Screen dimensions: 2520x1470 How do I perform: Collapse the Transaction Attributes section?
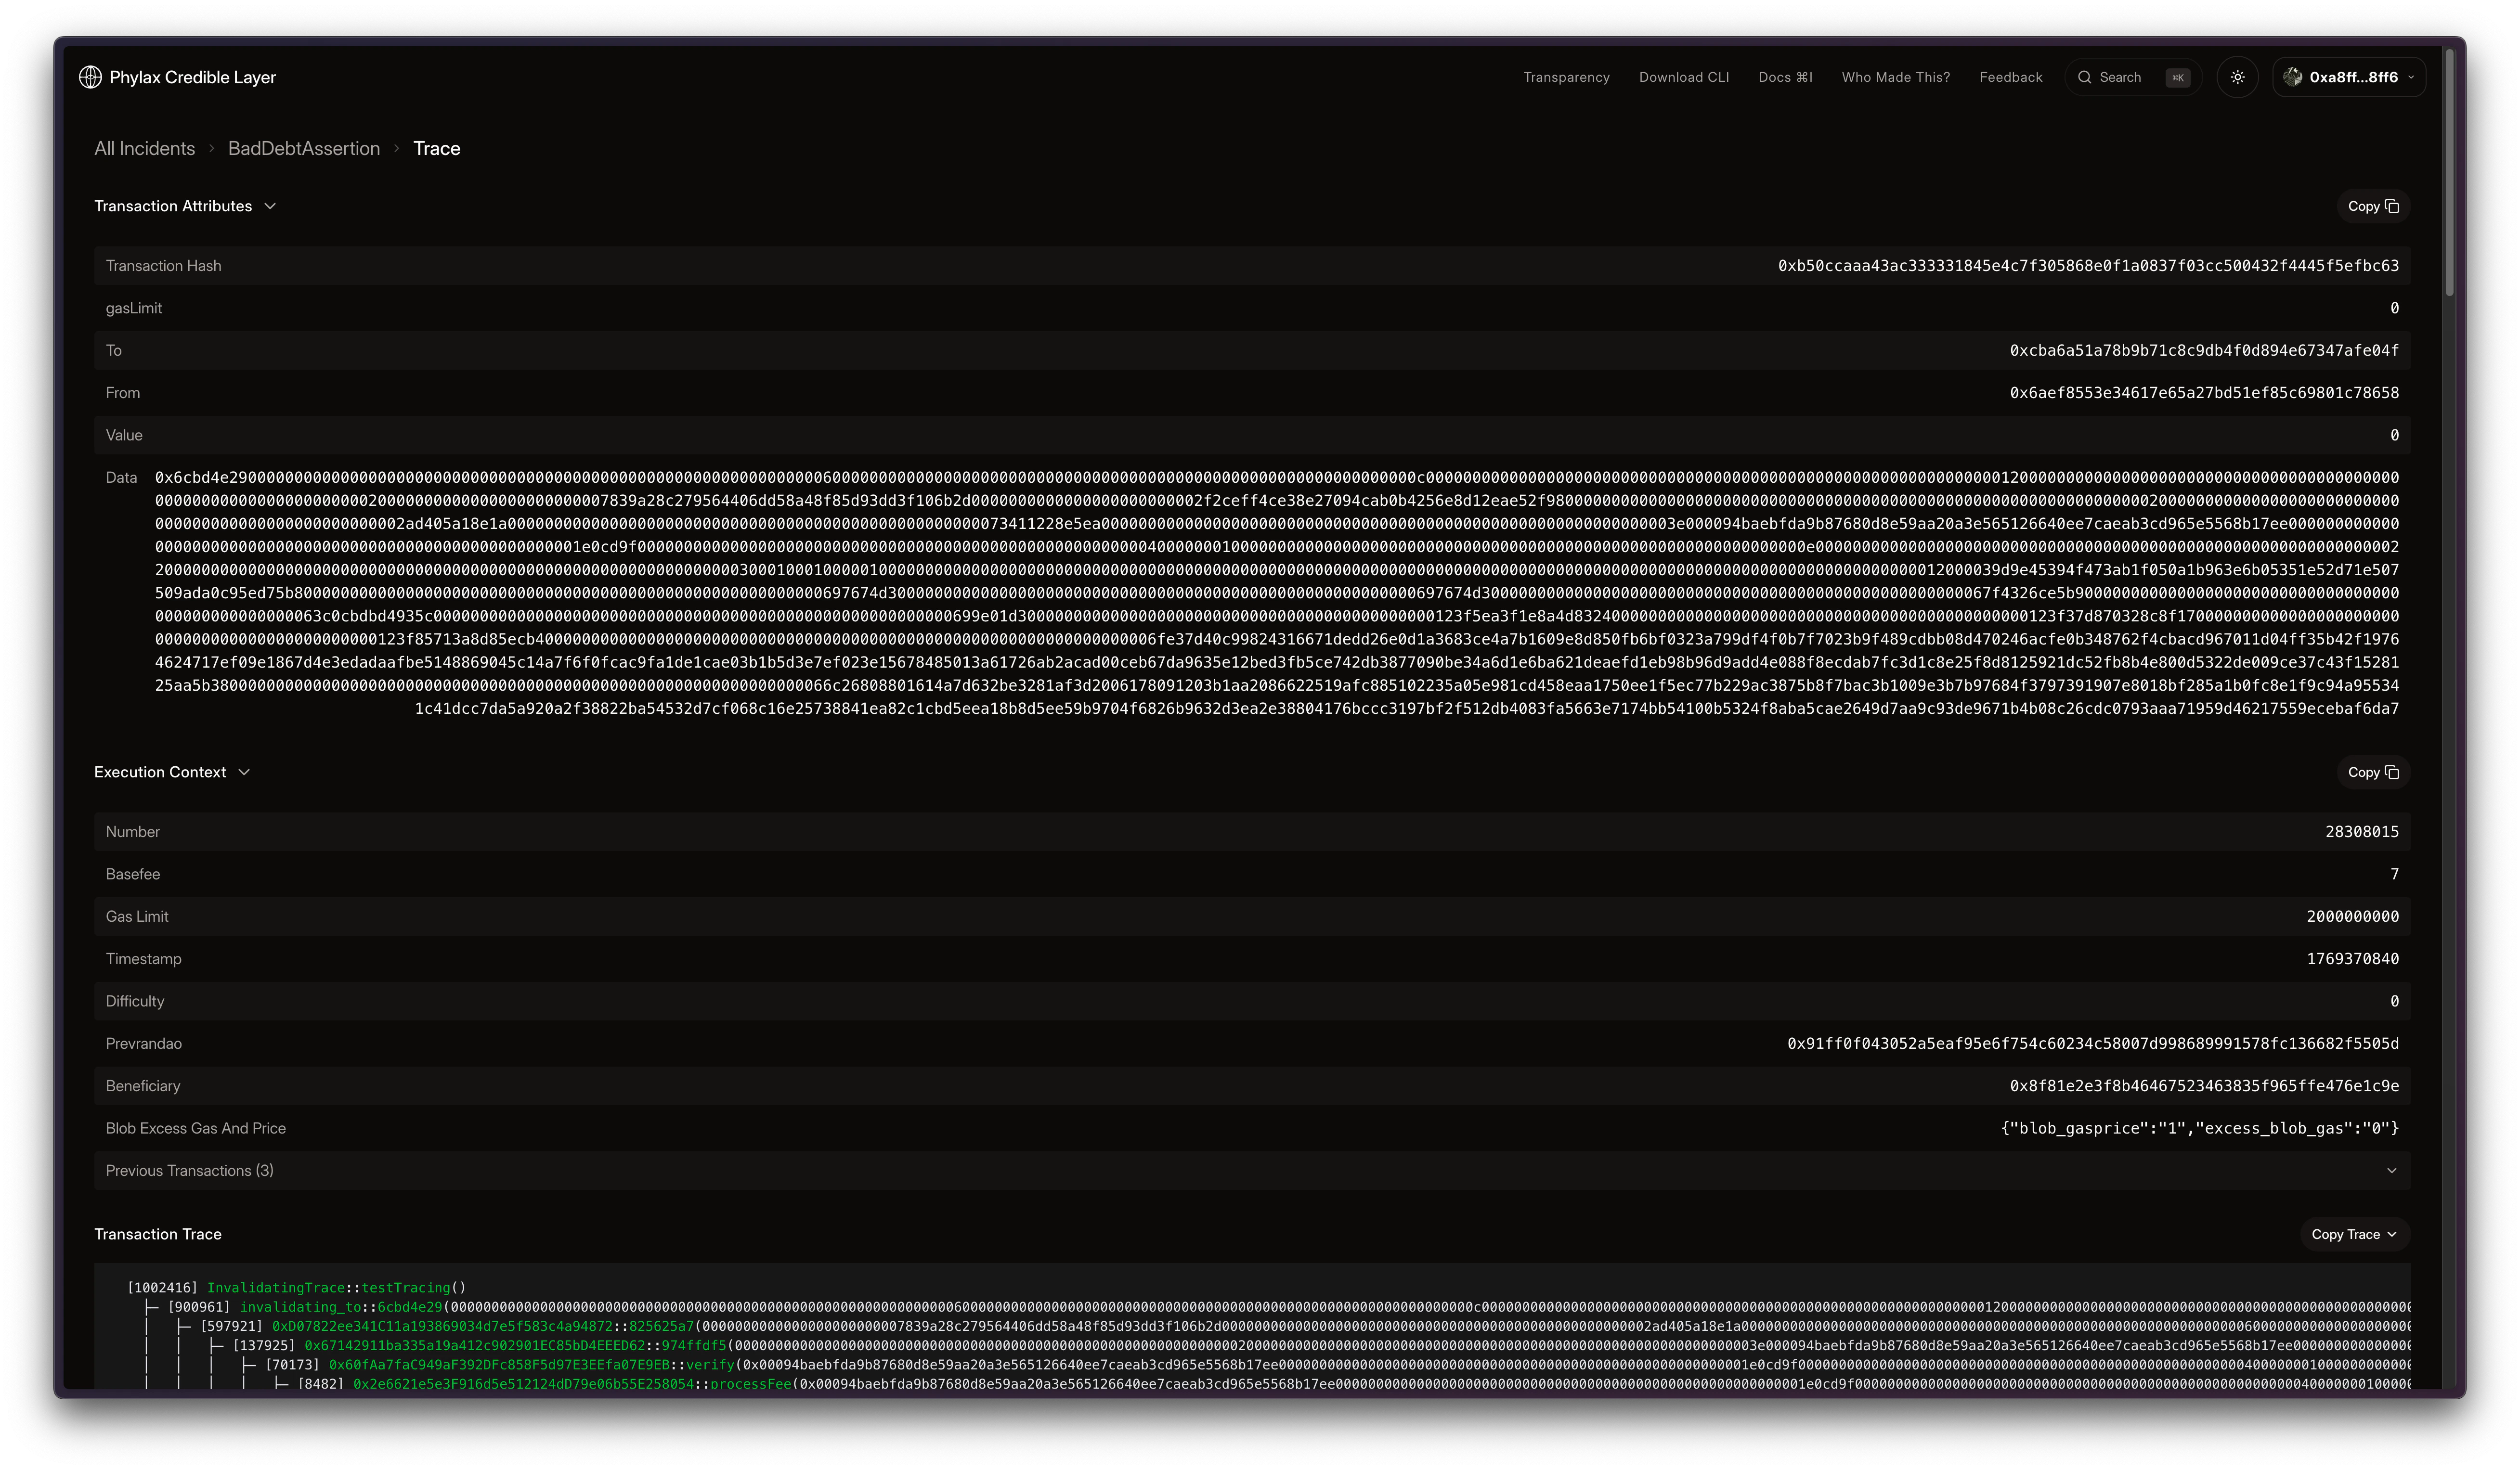click(270, 206)
